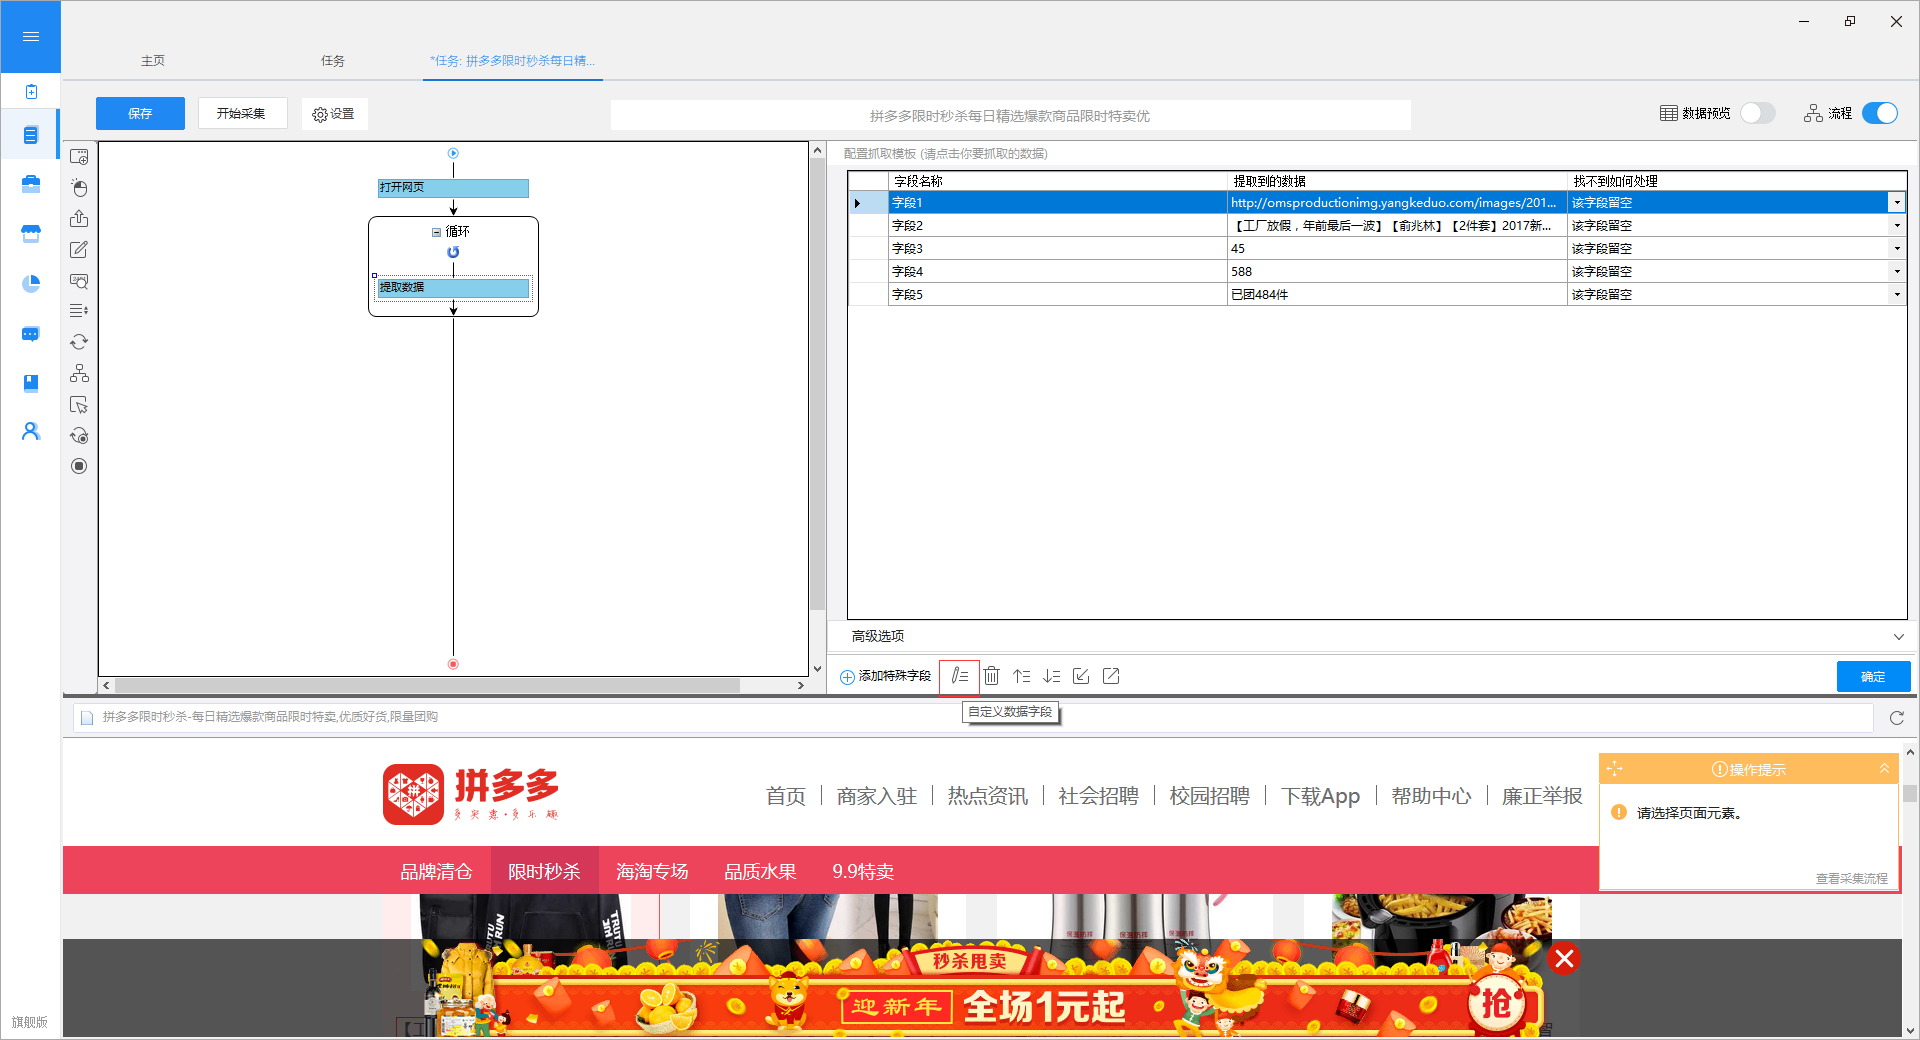Collapse the 操作提示 panel
Viewport: 1920px width, 1040px height.
[1884, 769]
